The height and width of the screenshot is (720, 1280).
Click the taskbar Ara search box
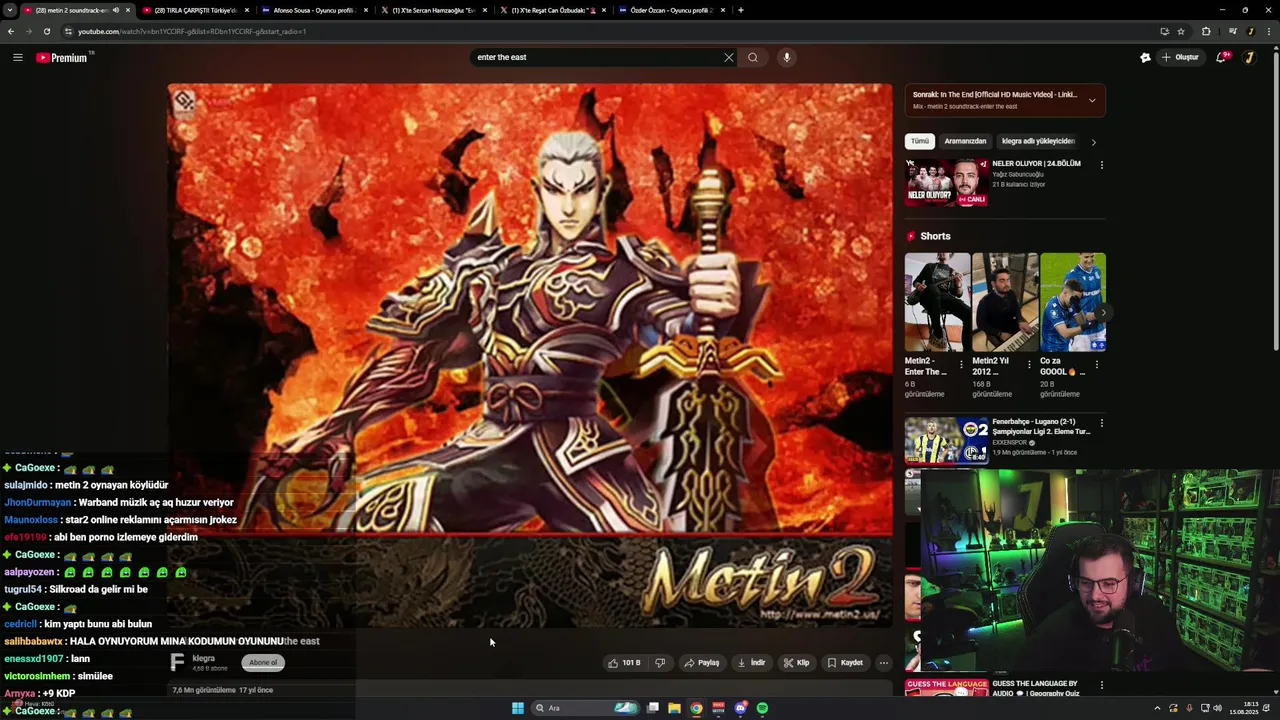coord(586,708)
